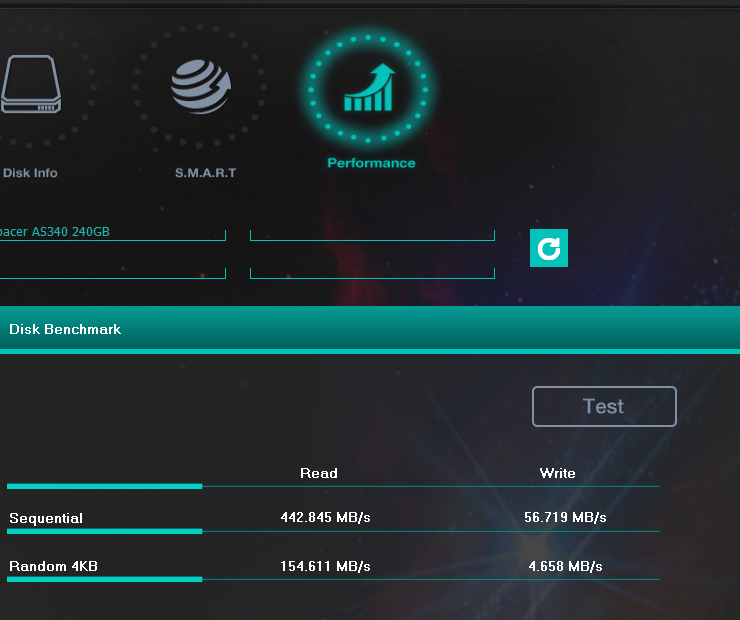Click the Read column header
The height and width of the screenshot is (620, 740).
click(319, 473)
